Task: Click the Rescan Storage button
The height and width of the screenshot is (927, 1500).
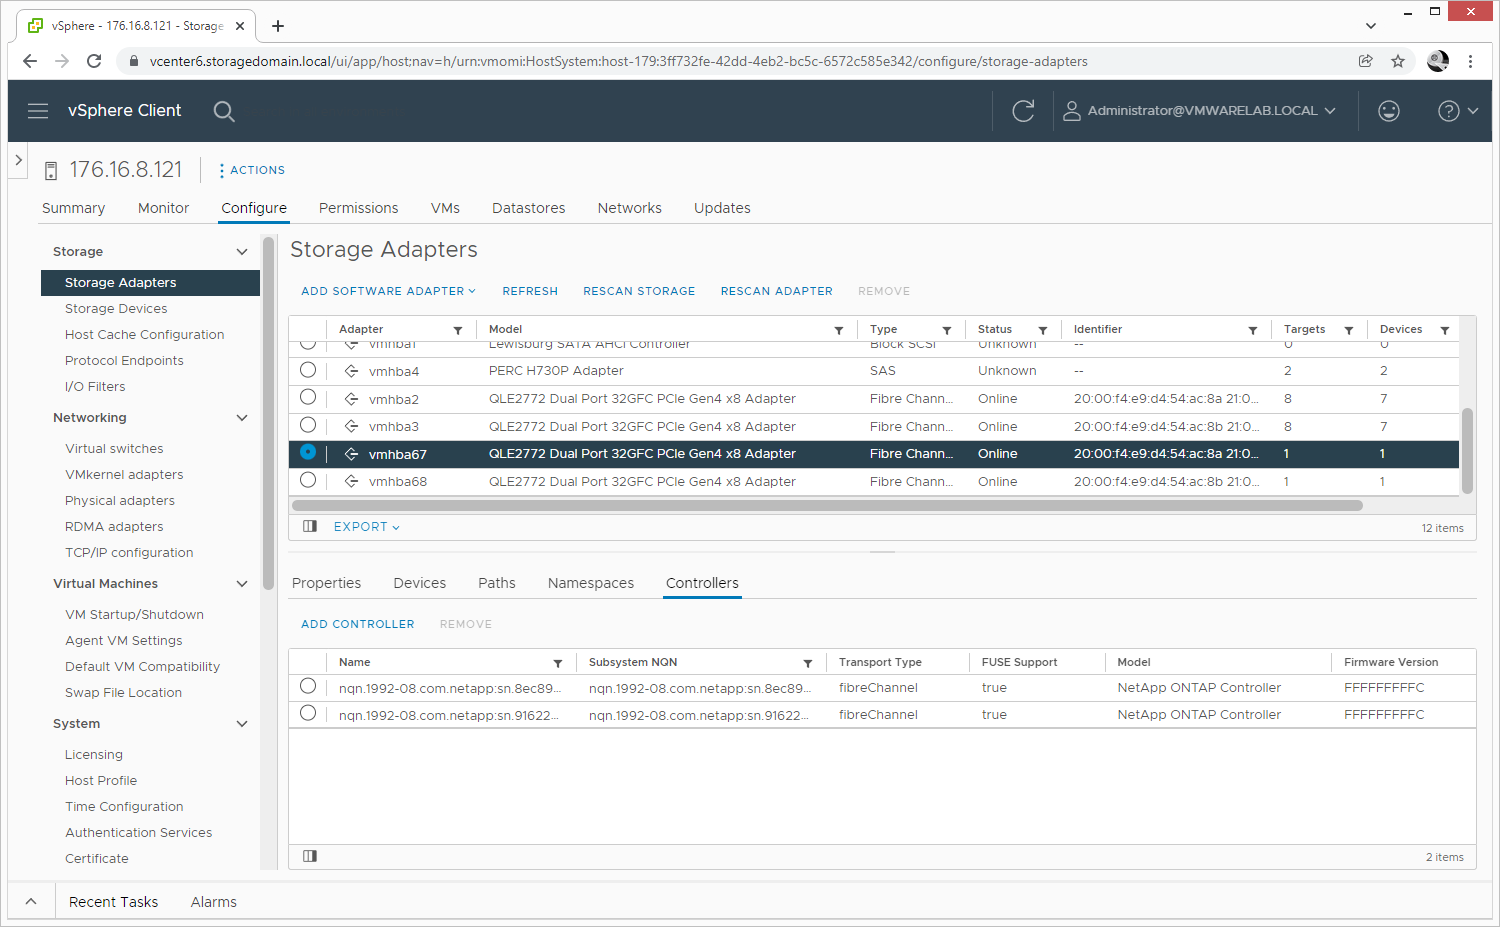Action: pos(639,291)
